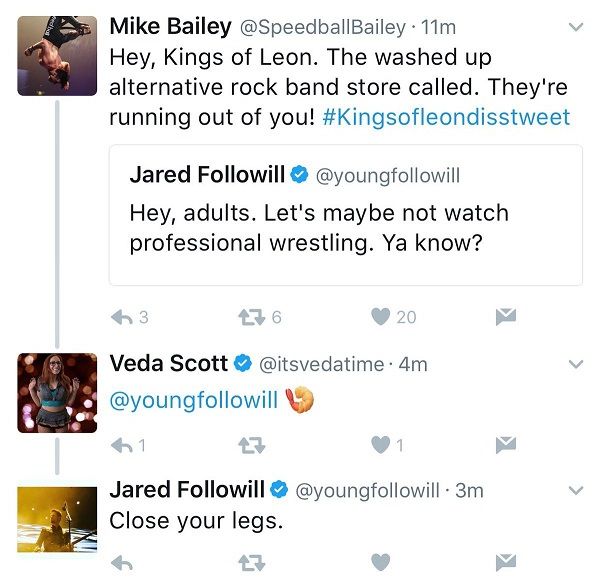This screenshot has height=583, width=600.
Task: Reply to Veda Scott's tweet
Action: 121,444
